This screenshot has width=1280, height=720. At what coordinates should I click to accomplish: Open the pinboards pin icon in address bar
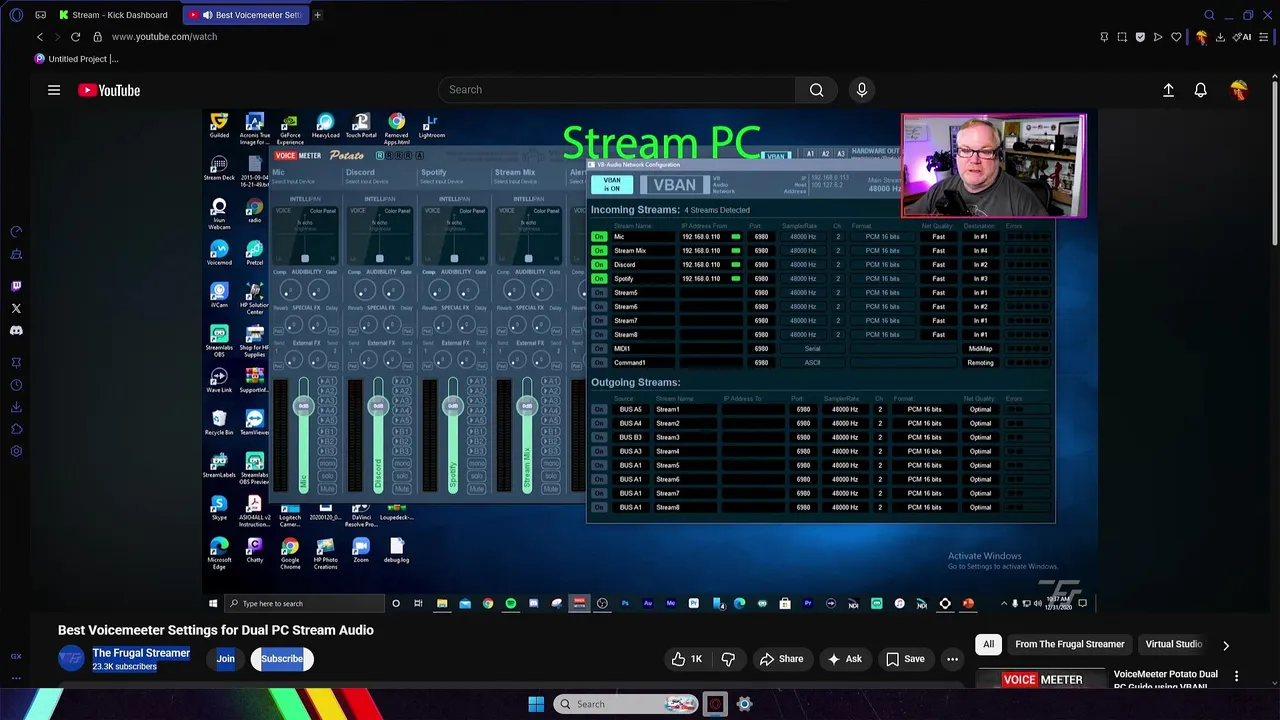point(1104,37)
